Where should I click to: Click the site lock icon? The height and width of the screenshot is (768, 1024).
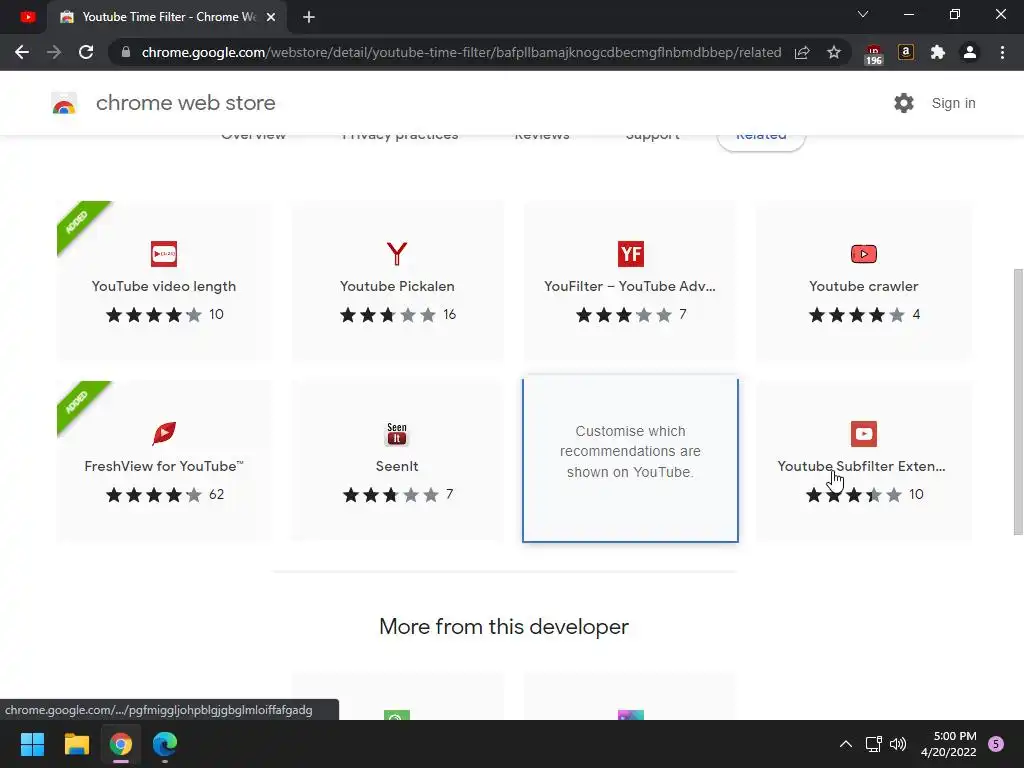[x=125, y=52]
